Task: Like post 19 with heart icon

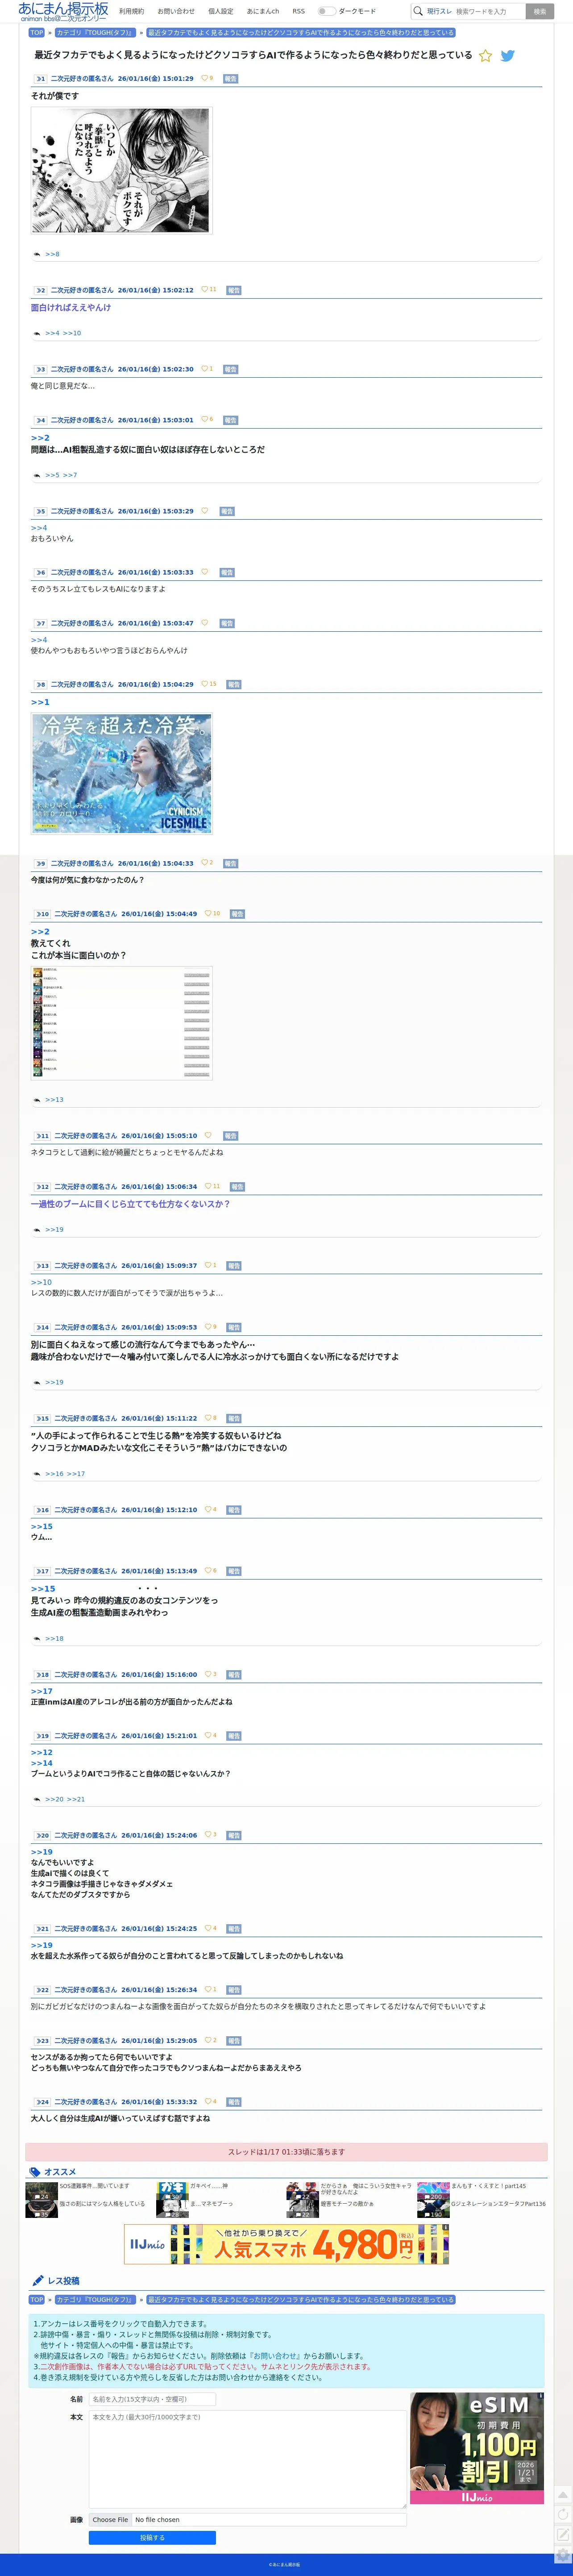Action: (x=208, y=1735)
